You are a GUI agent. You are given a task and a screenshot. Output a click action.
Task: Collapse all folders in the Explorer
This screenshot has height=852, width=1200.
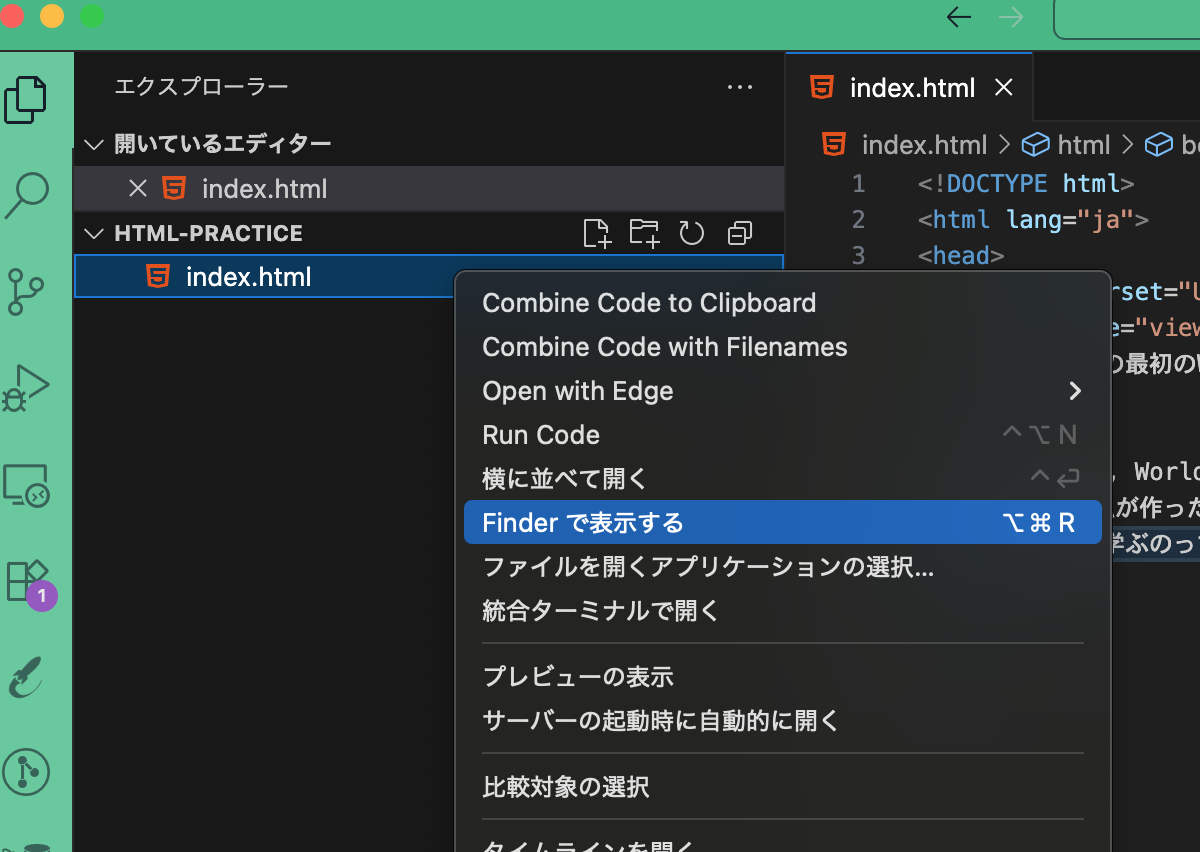(739, 233)
